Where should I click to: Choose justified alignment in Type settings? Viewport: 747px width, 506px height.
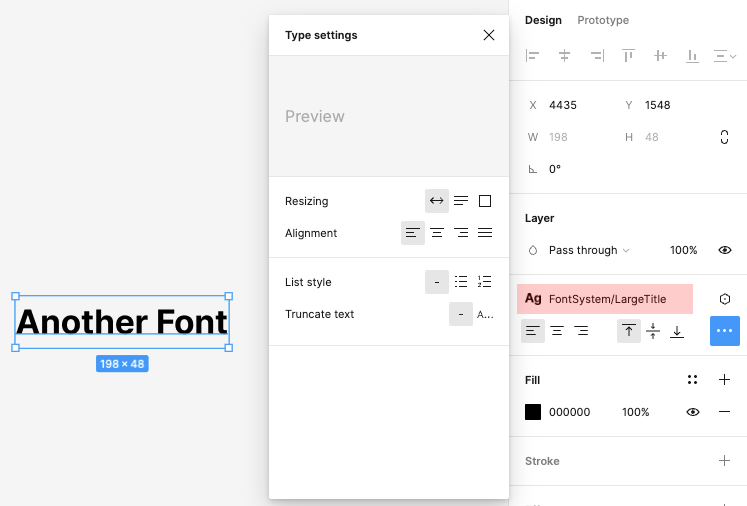485,233
